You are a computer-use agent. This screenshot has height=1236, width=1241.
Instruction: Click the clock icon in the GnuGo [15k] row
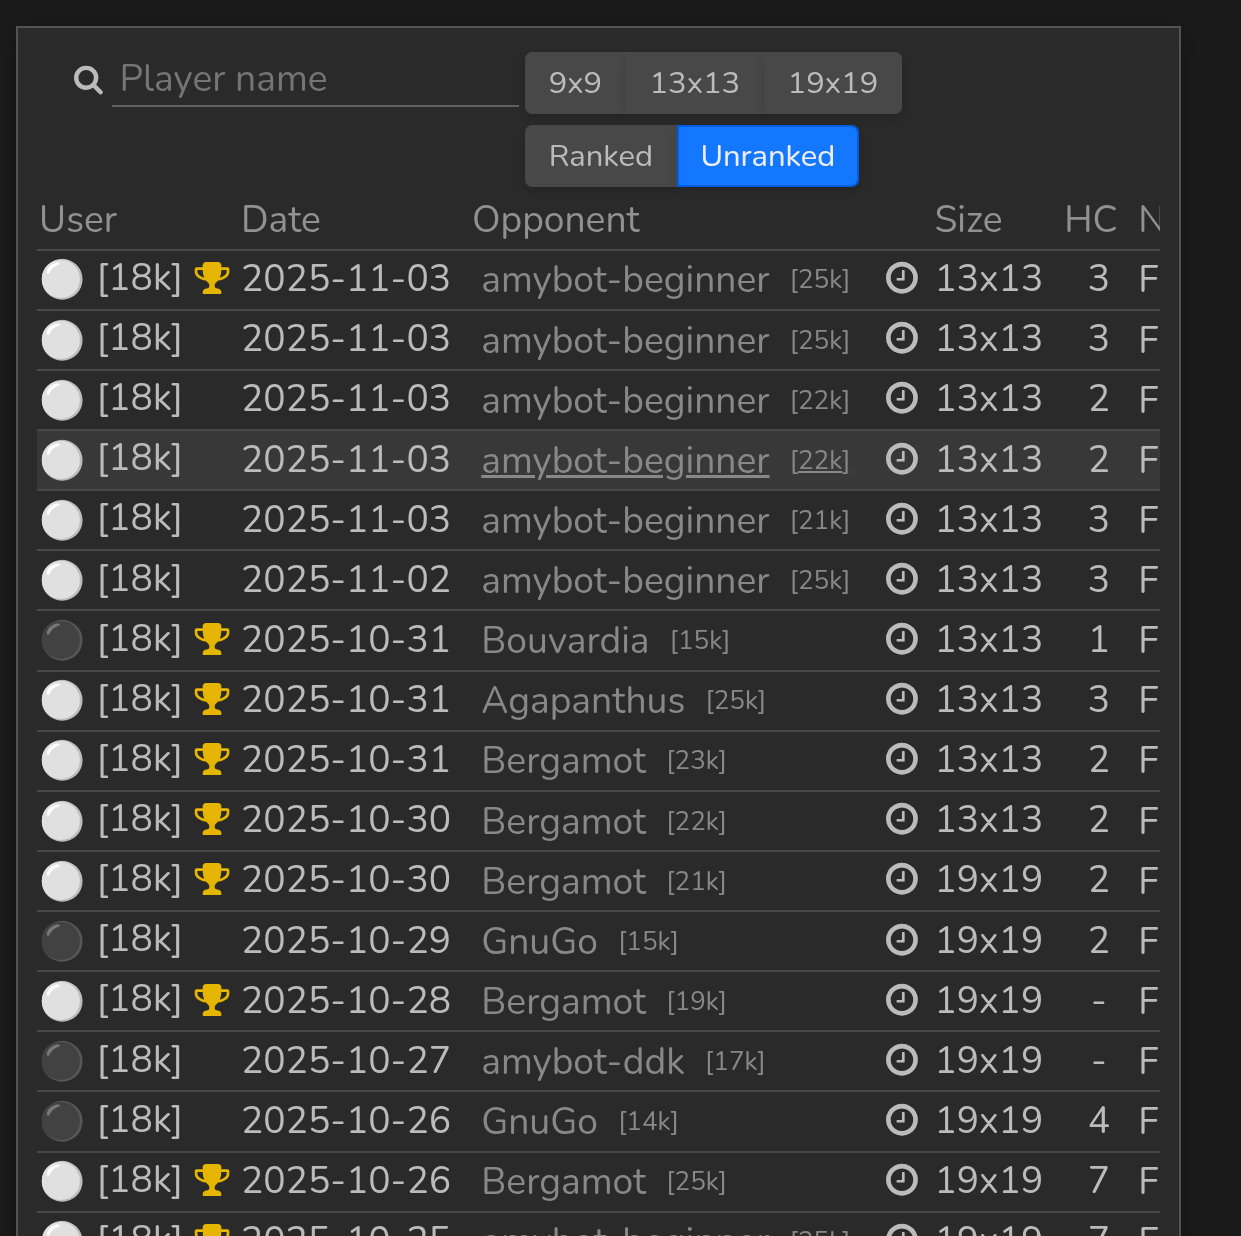pyautogui.click(x=902, y=941)
